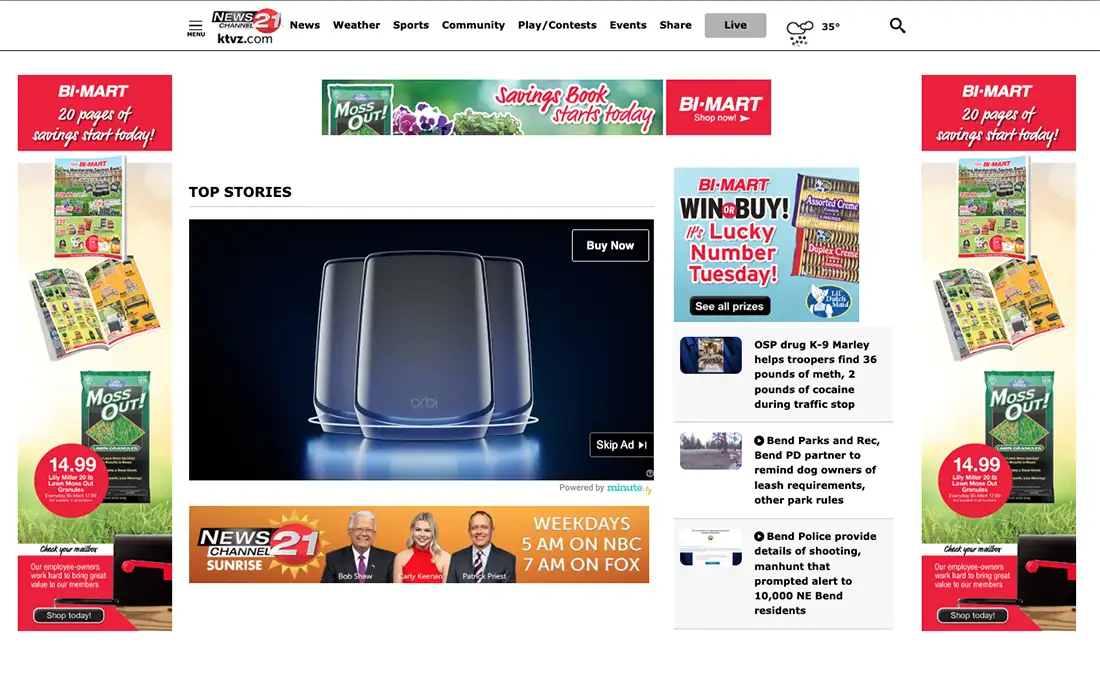Click the Orbi router video player
Viewport: 1100px width, 699px height.
pos(421,350)
